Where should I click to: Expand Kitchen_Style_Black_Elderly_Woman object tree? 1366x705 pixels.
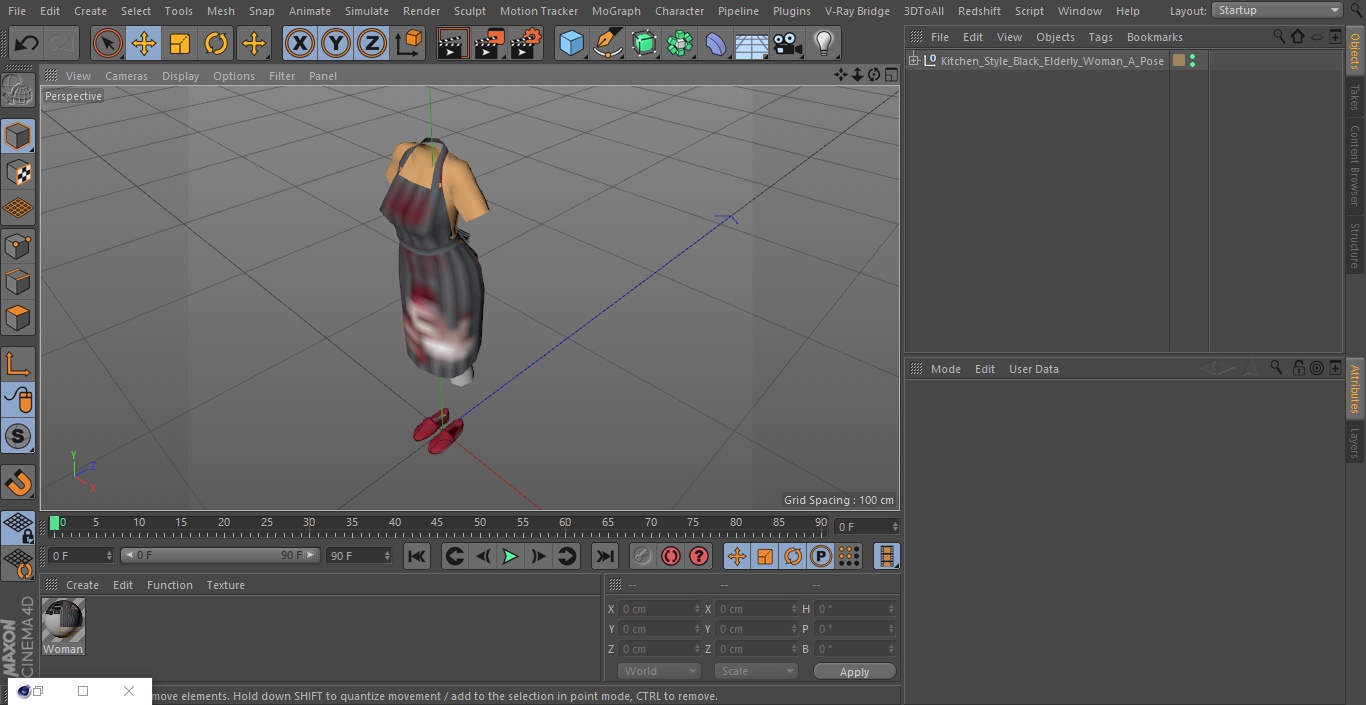coord(913,61)
